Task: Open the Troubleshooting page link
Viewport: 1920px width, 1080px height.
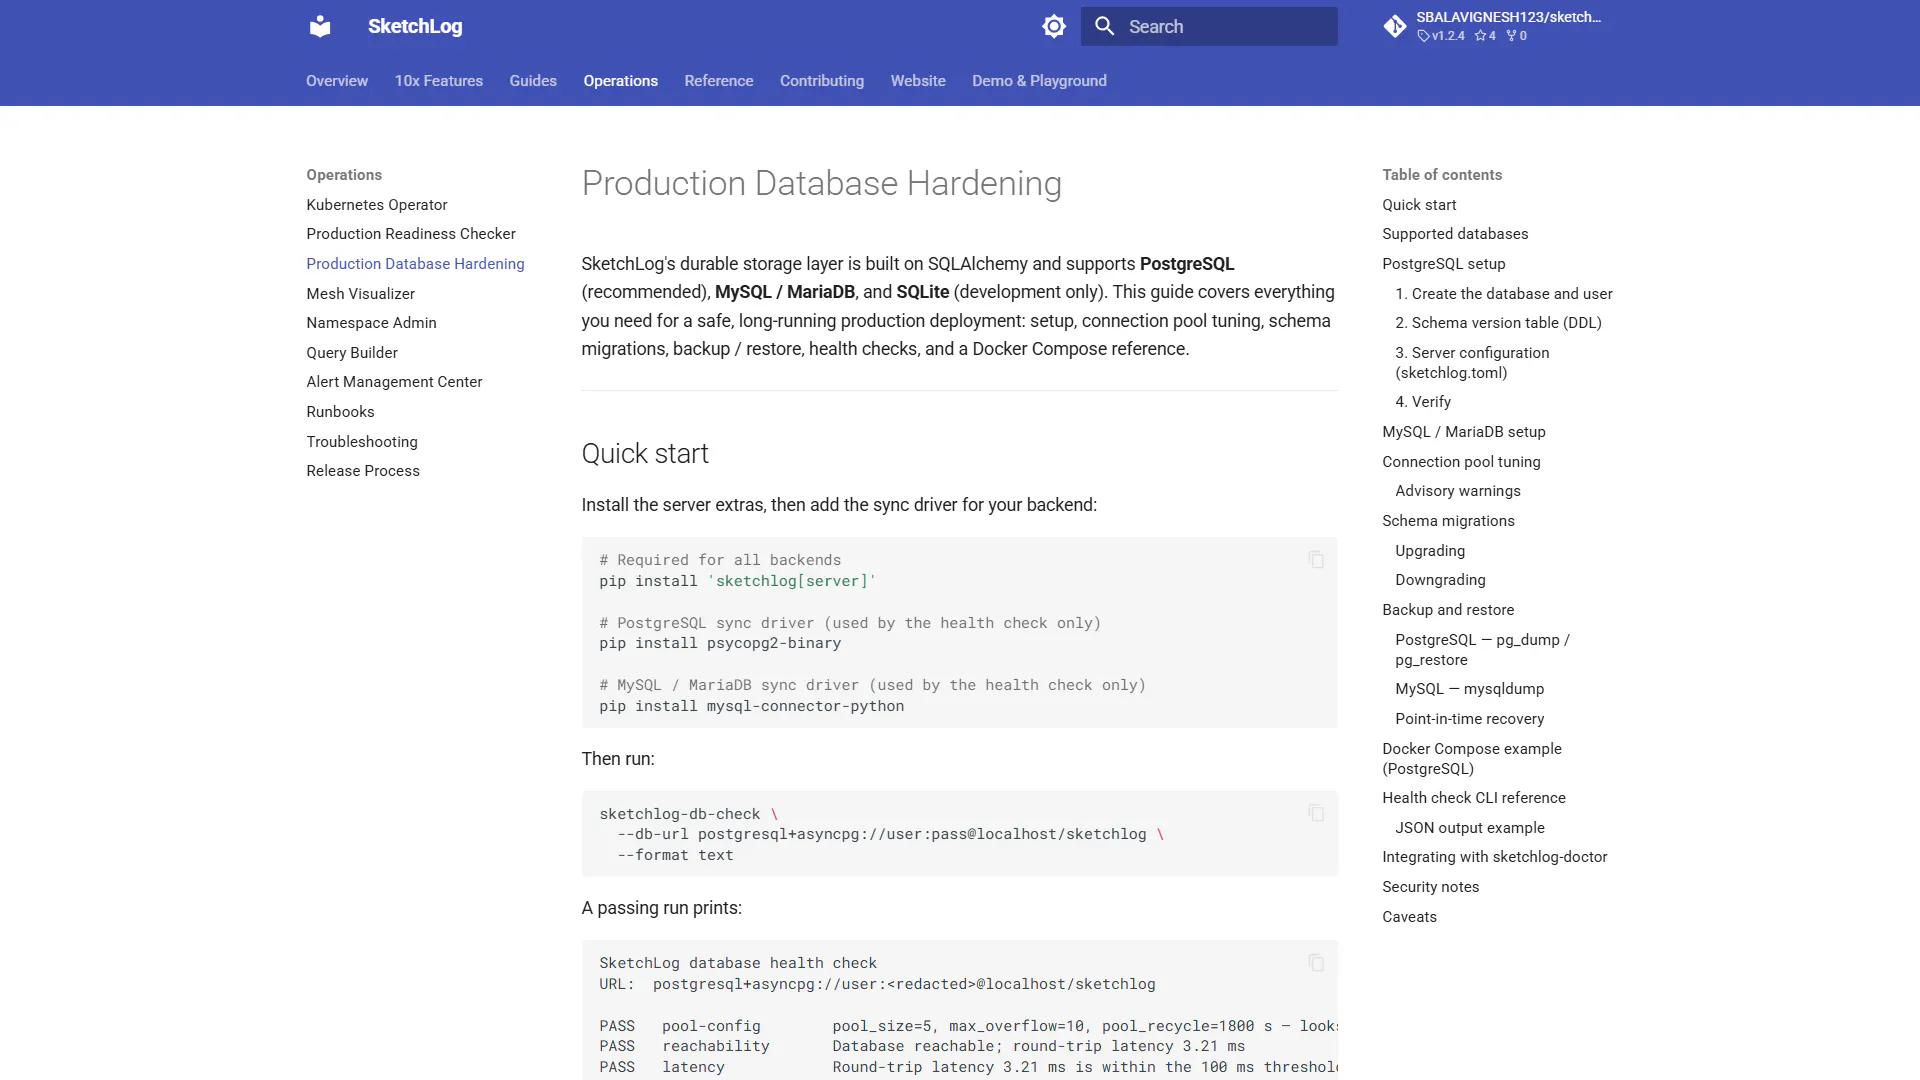Action: (362, 442)
